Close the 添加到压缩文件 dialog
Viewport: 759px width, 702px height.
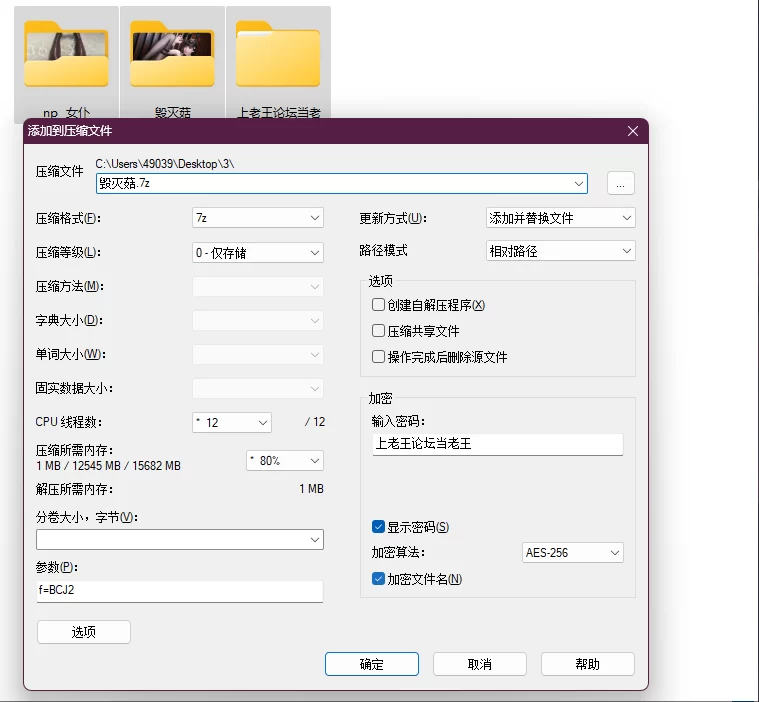[632, 131]
